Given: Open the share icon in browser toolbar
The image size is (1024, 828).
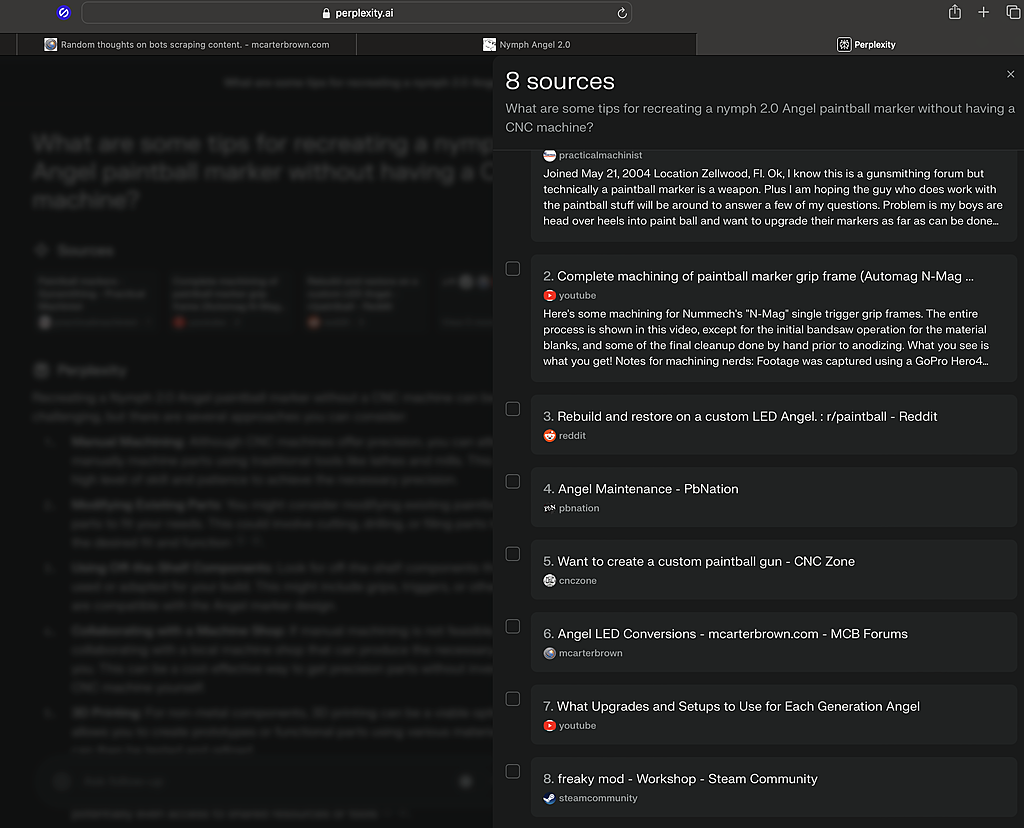Looking at the screenshot, I should coord(954,12).
